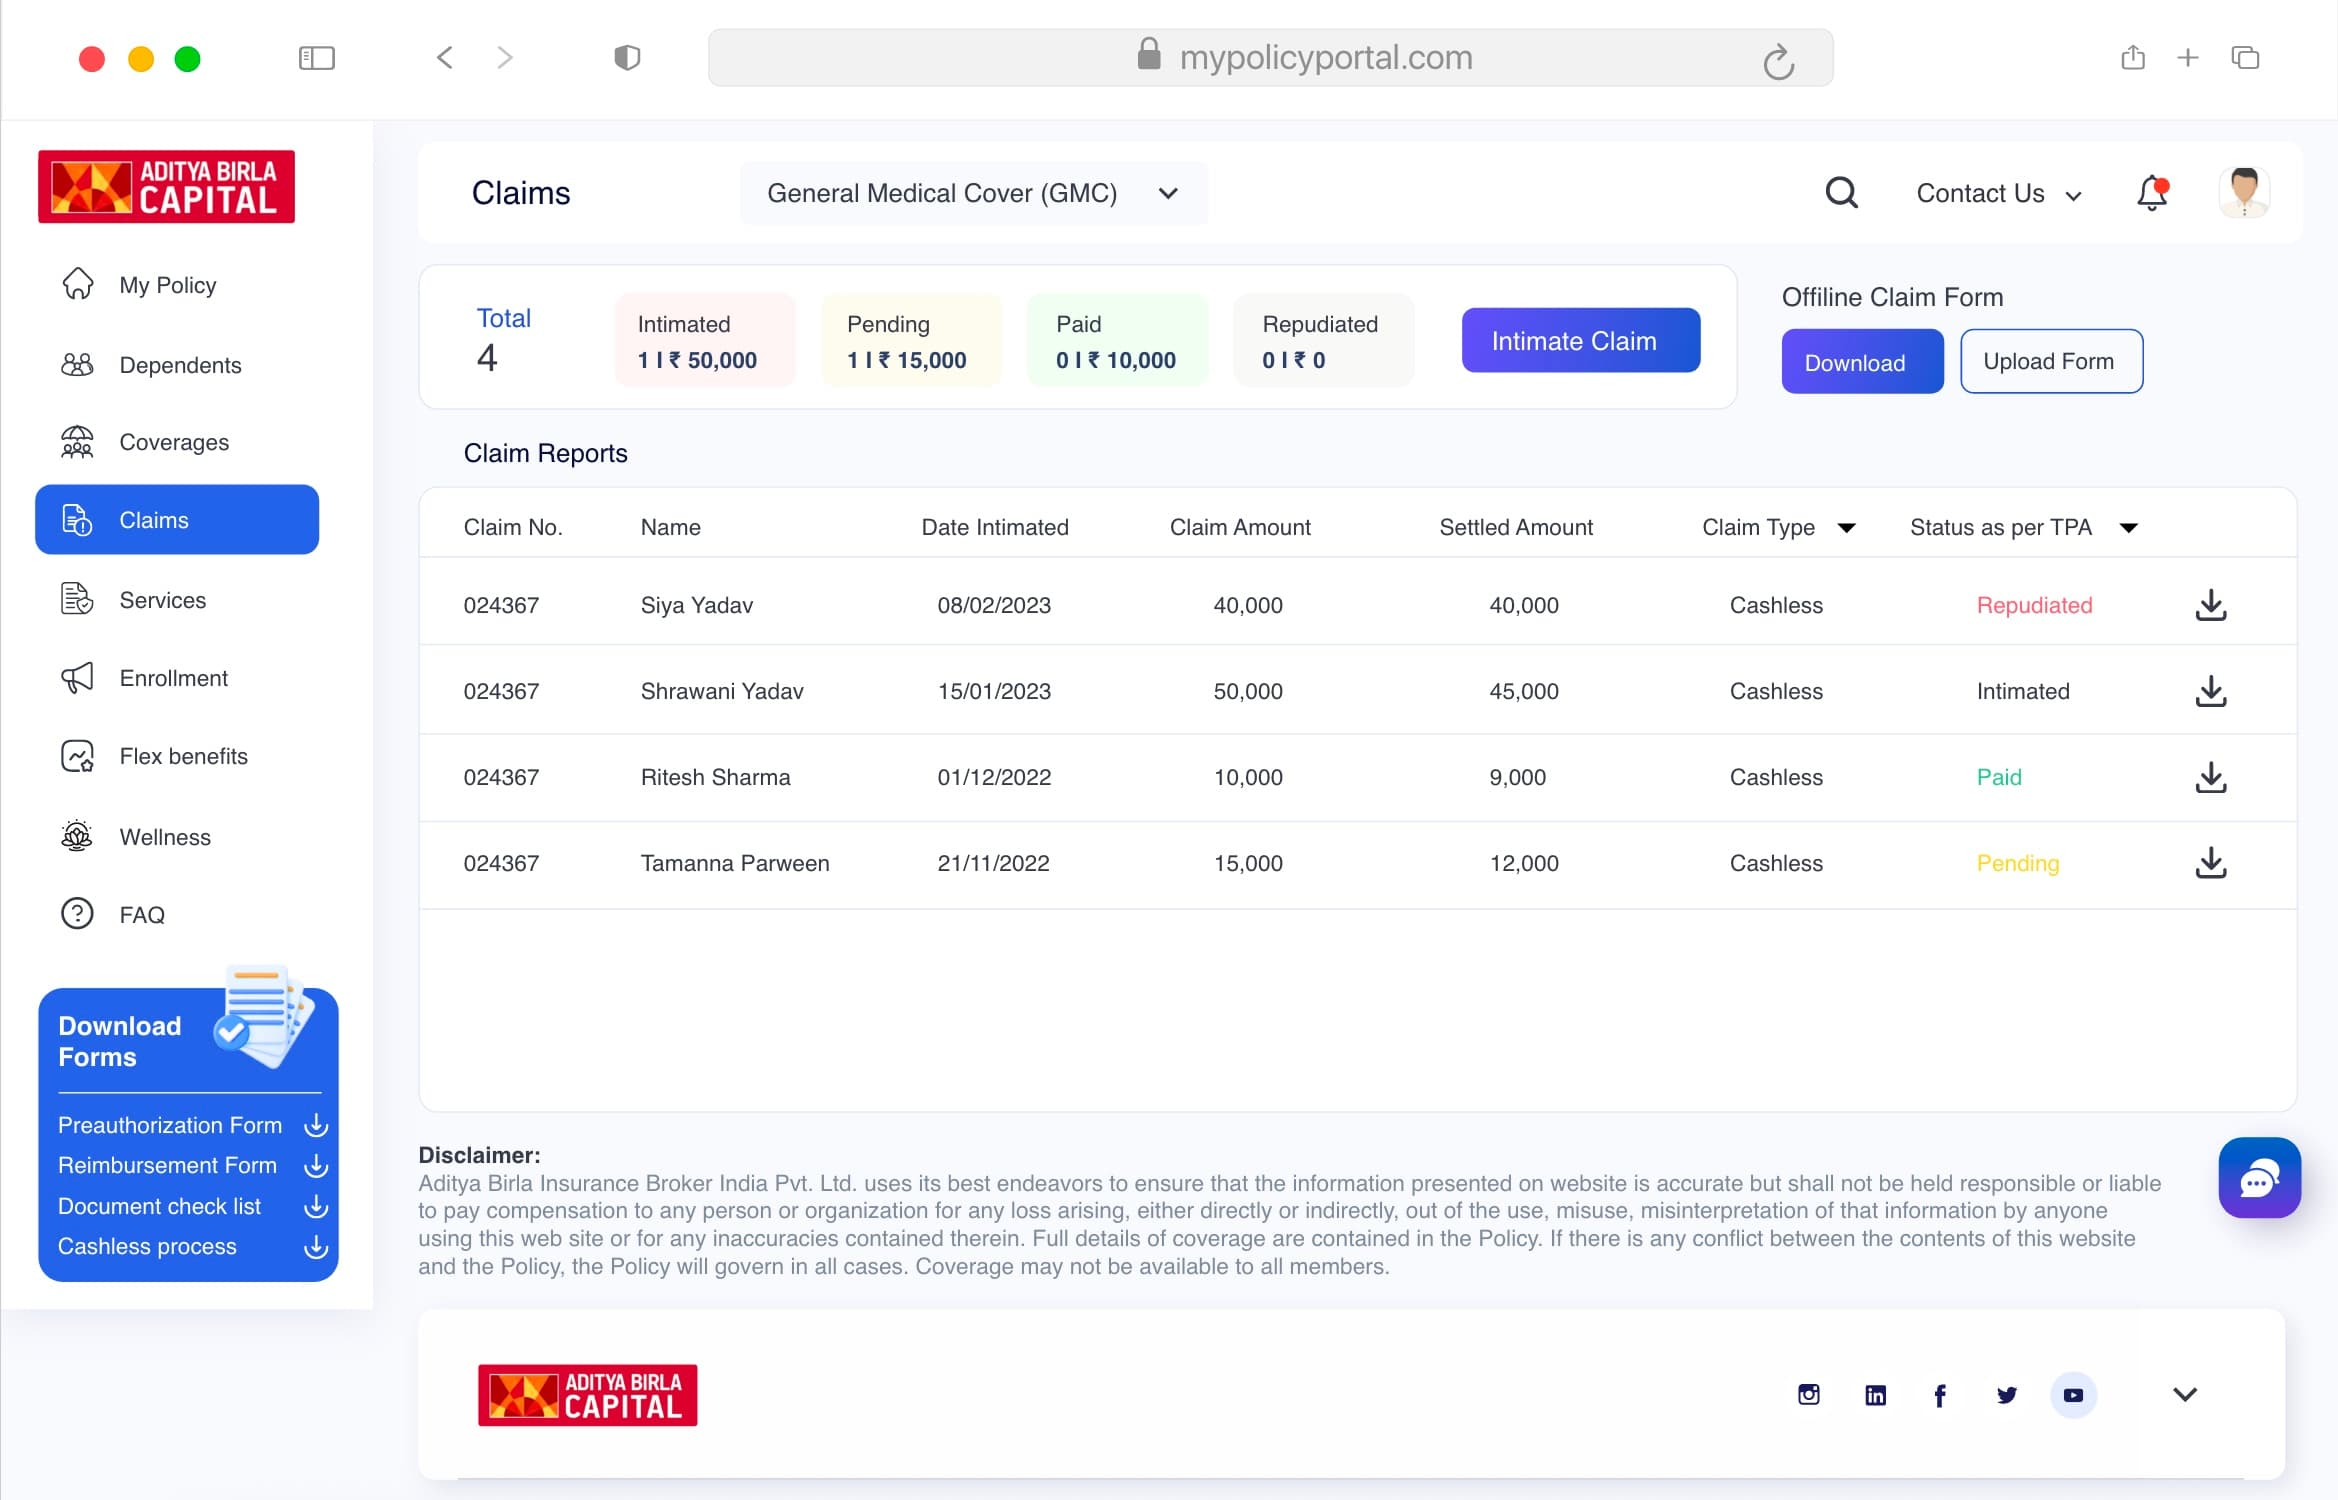The image size is (2338, 1500).
Task: Open the LinkedIn footer icon
Action: [1875, 1395]
